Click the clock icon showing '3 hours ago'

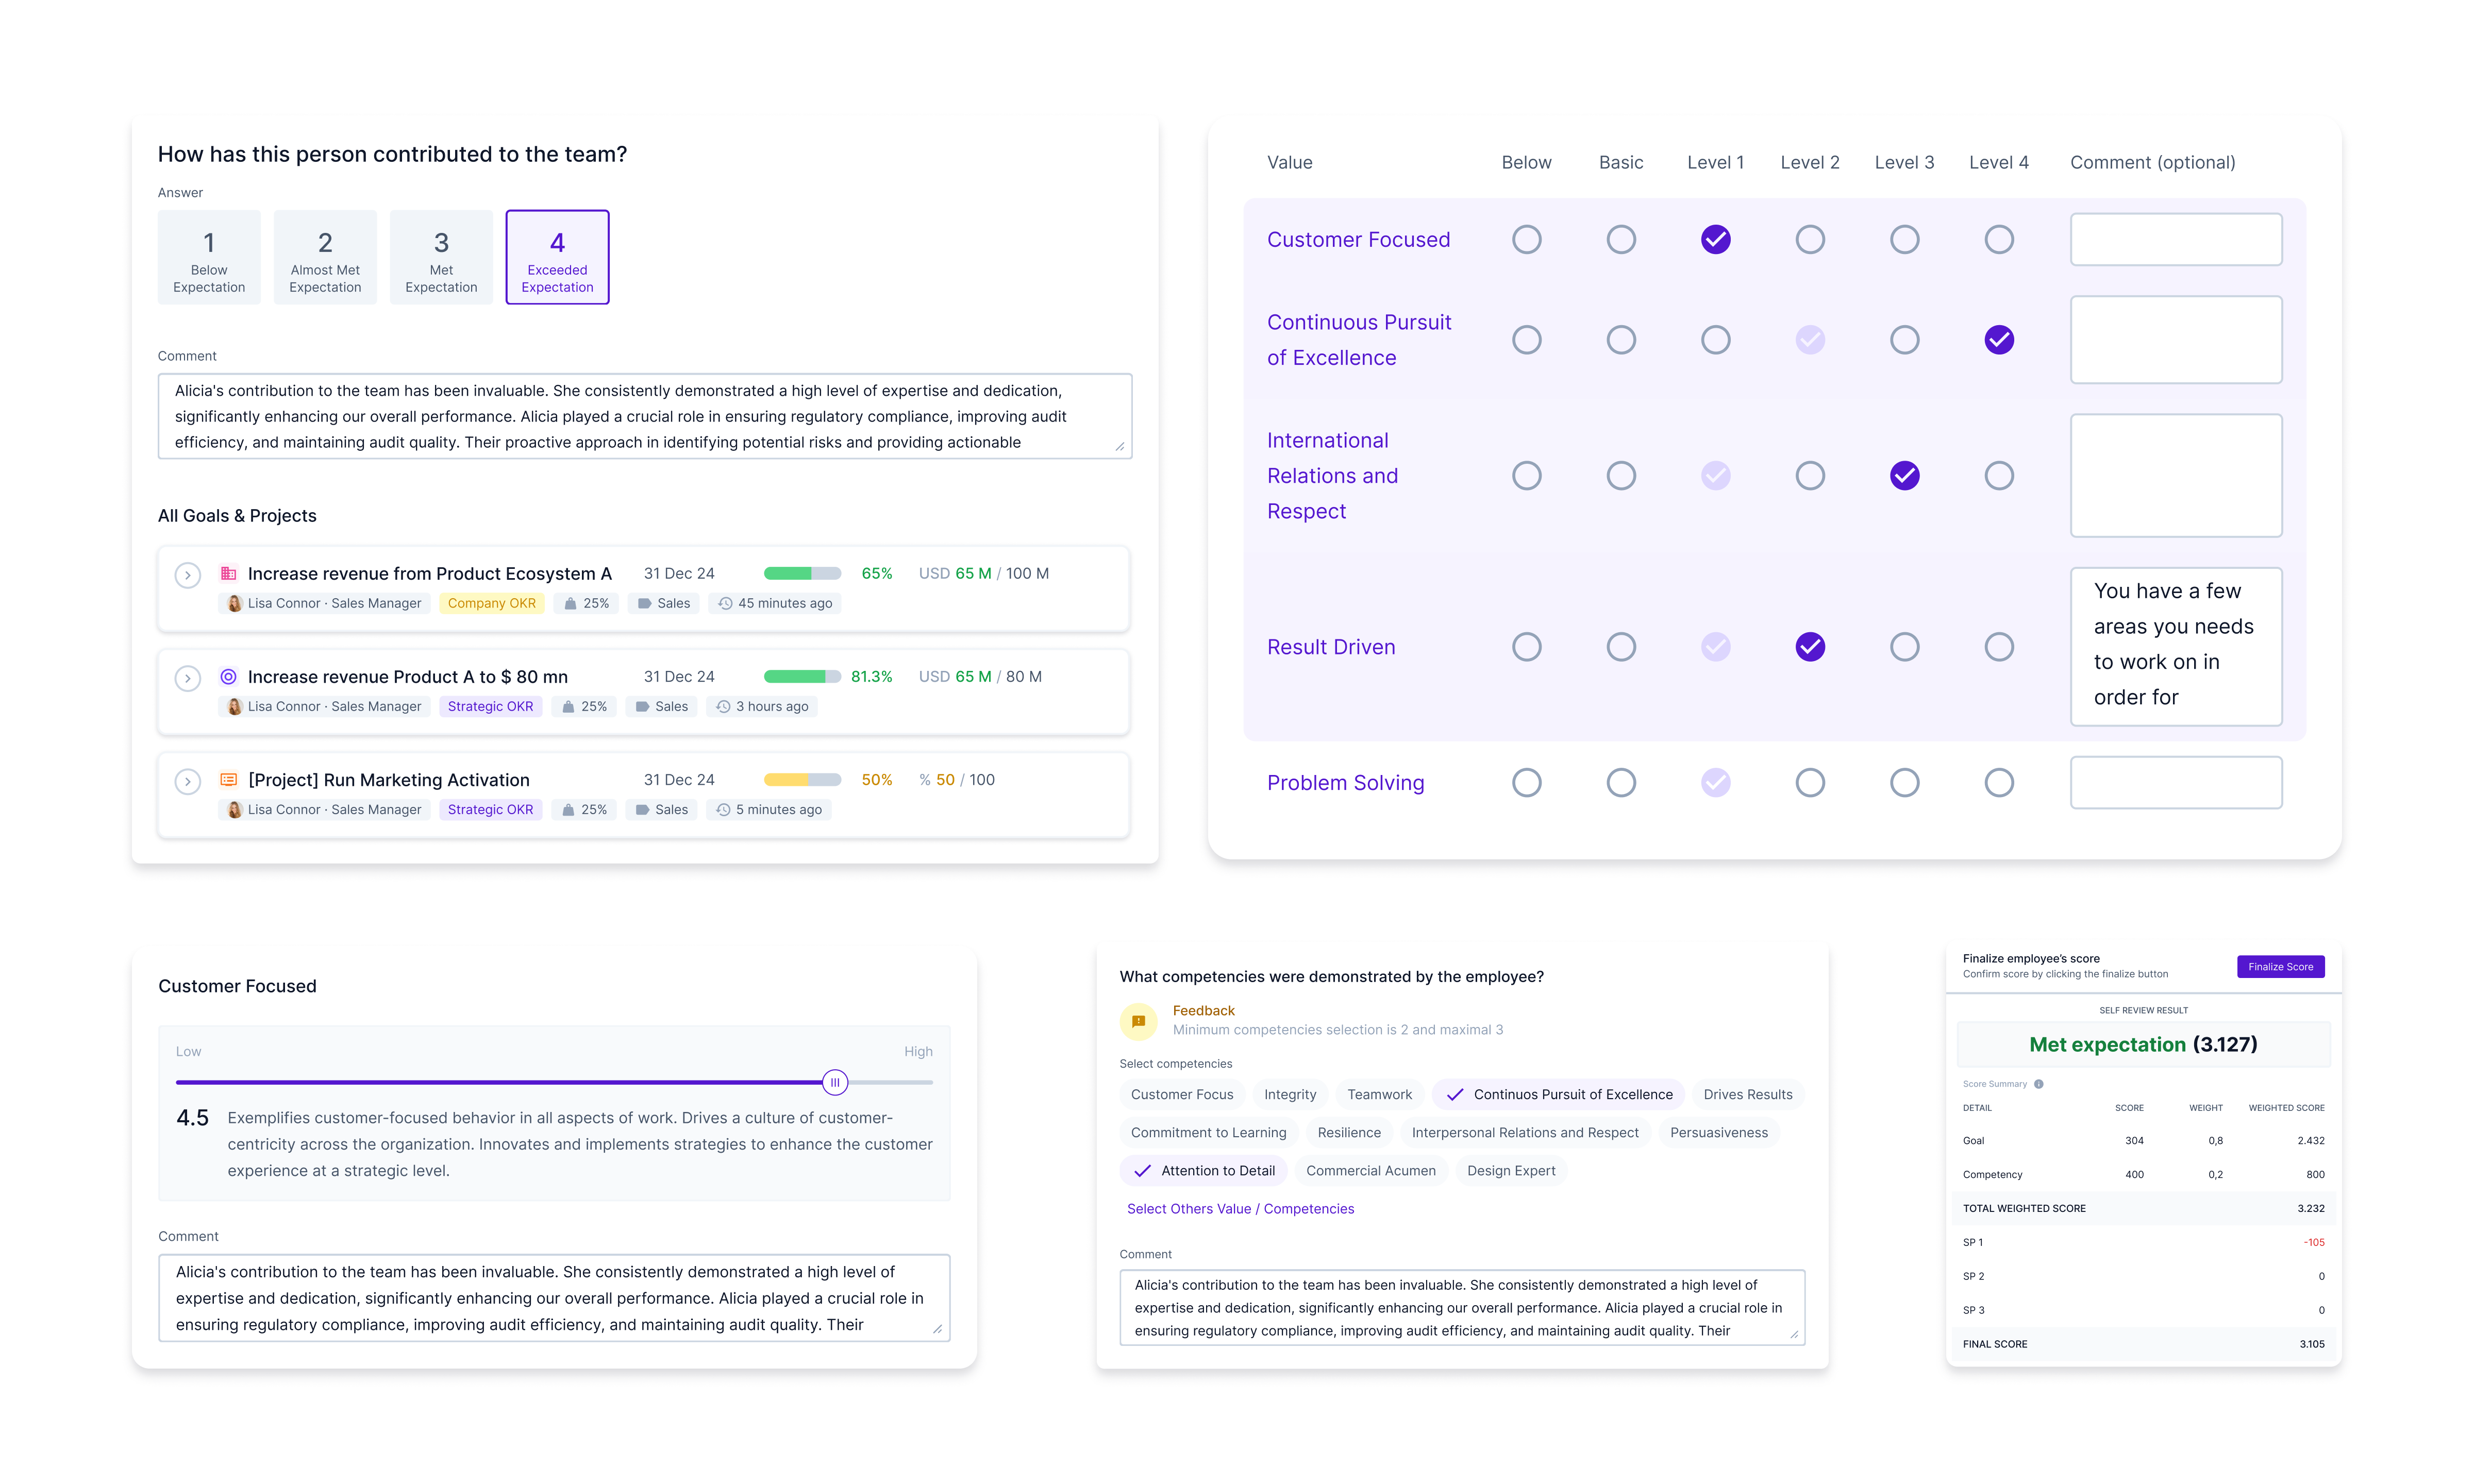coord(723,706)
